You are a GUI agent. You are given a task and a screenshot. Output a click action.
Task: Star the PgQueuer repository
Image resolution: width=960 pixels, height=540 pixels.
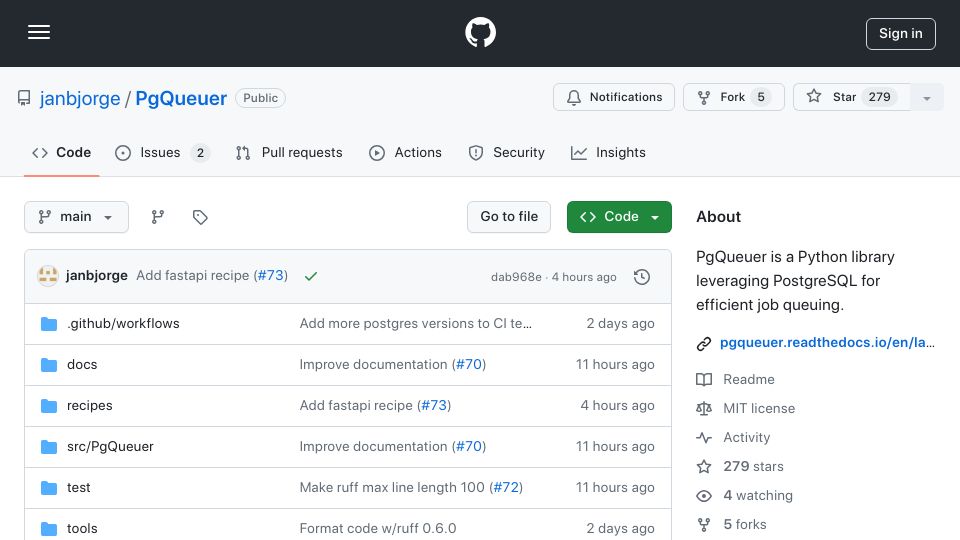pyautogui.click(x=851, y=97)
